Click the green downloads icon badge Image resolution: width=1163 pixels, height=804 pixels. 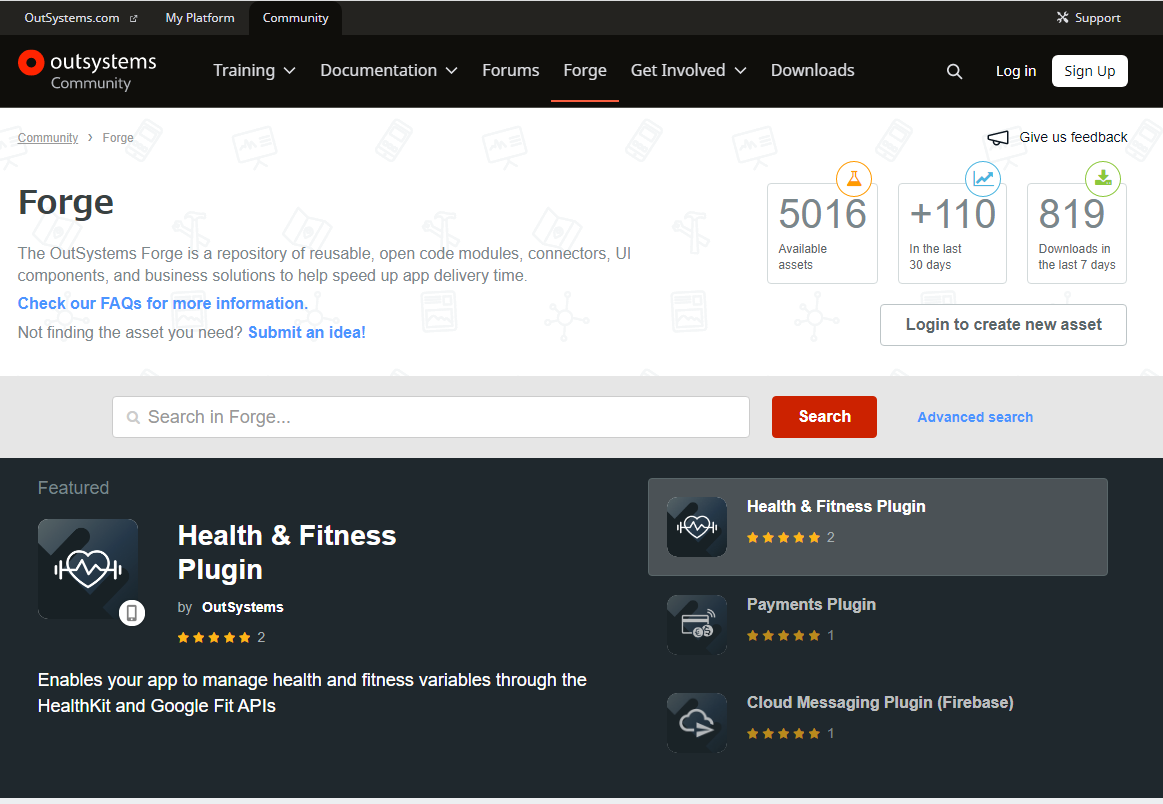pos(1103,178)
